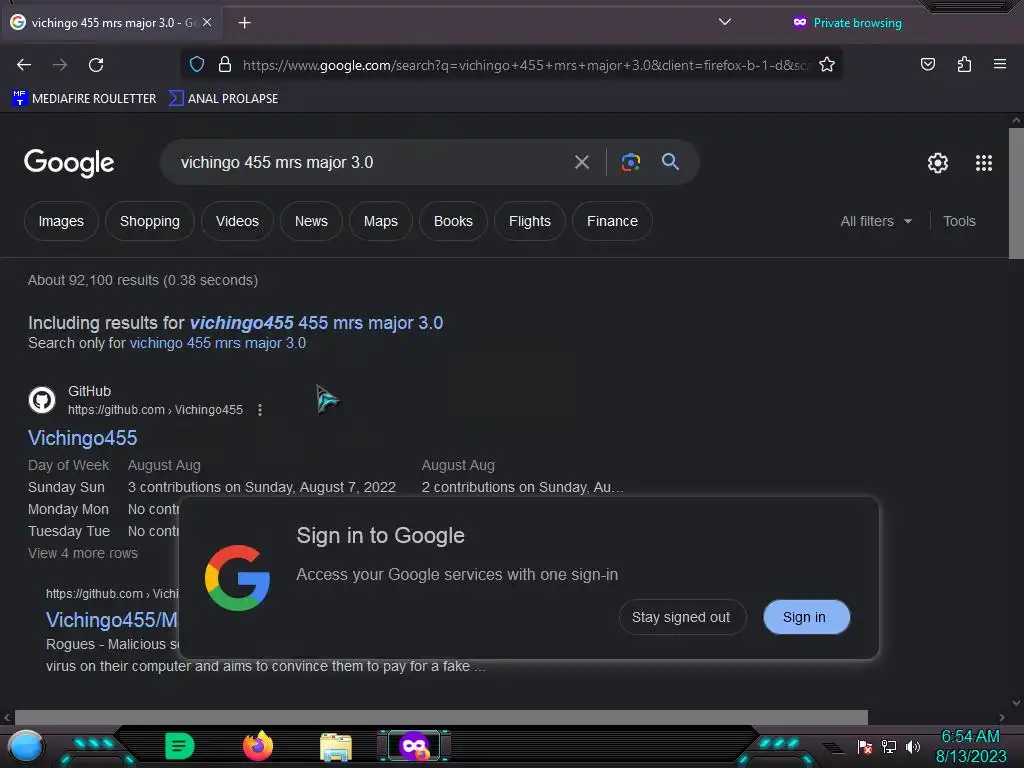The image size is (1024, 768).
Task: Open more options dots for GitHub result
Action: pyautogui.click(x=260, y=410)
